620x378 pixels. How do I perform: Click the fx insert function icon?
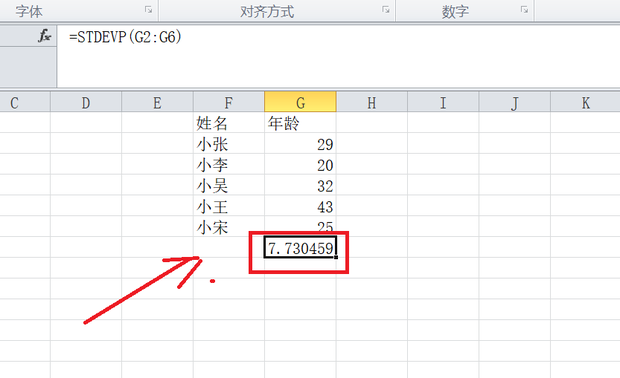pos(44,36)
